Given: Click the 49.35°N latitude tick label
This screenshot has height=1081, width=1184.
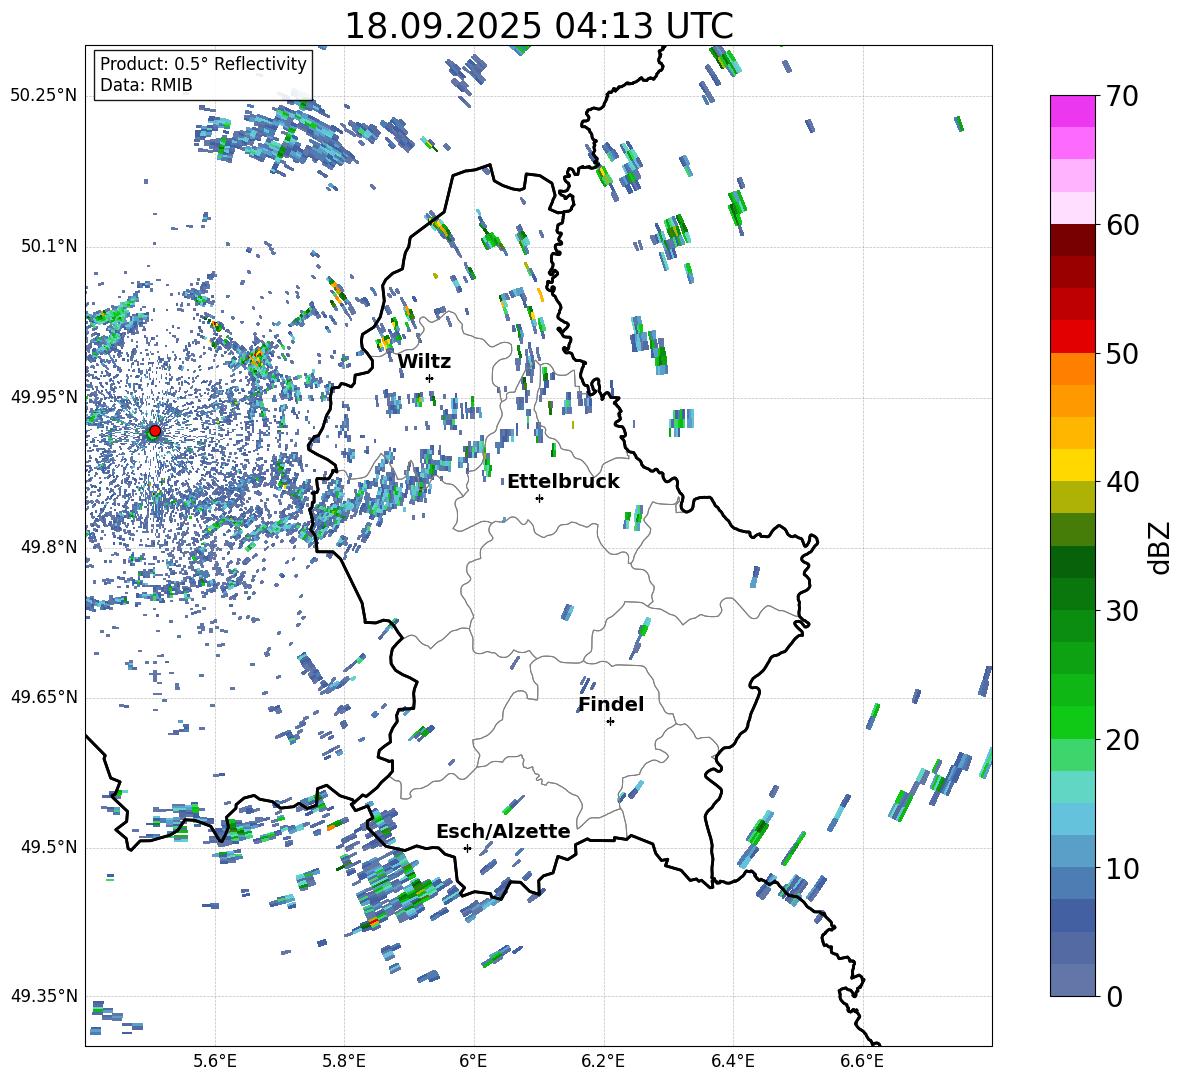Looking at the screenshot, I should click(x=44, y=996).
